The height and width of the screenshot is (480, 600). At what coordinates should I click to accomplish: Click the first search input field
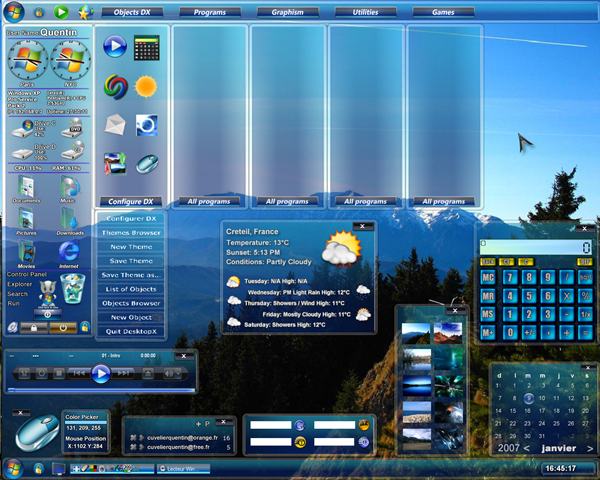[271, 425]
